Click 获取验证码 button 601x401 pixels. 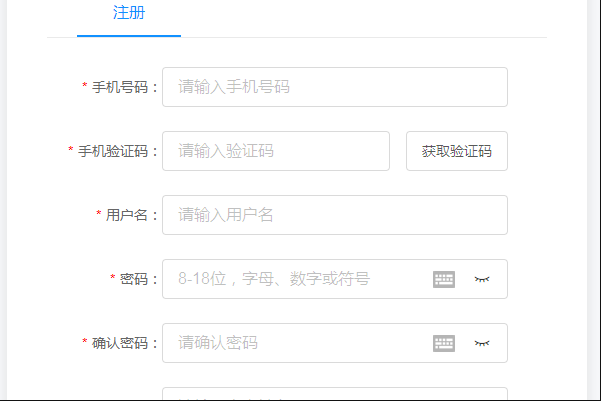(x=457, y=151)
